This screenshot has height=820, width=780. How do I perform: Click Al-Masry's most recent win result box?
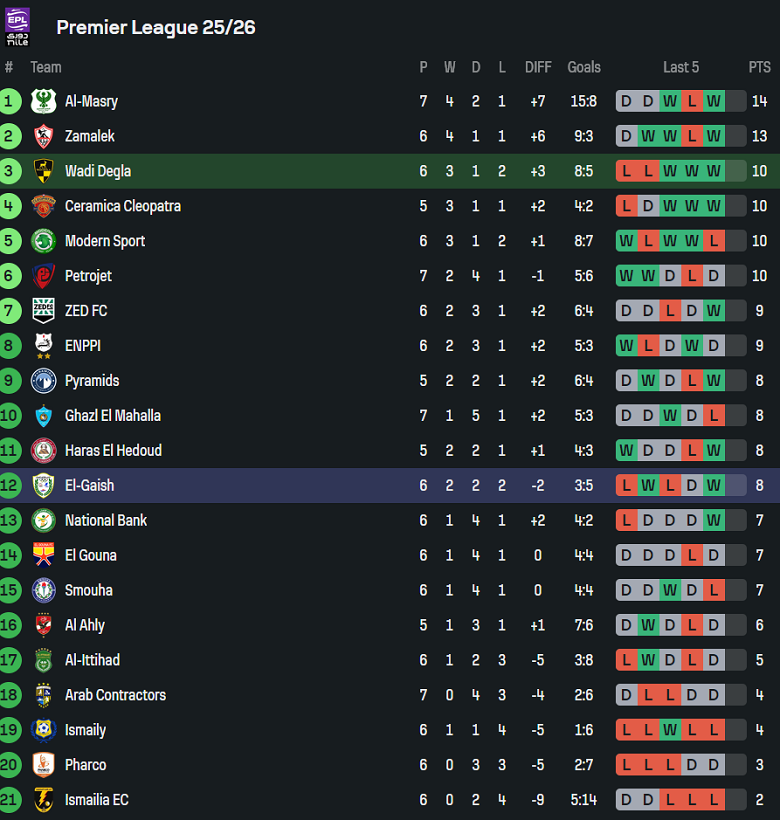point(714,101)
